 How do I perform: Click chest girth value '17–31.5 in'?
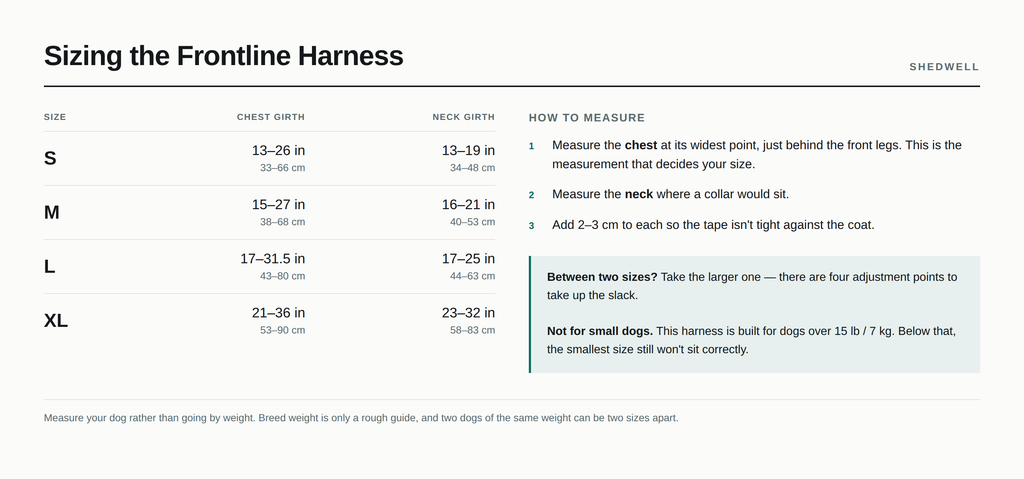pyautogui.click(x=272, y=259)
